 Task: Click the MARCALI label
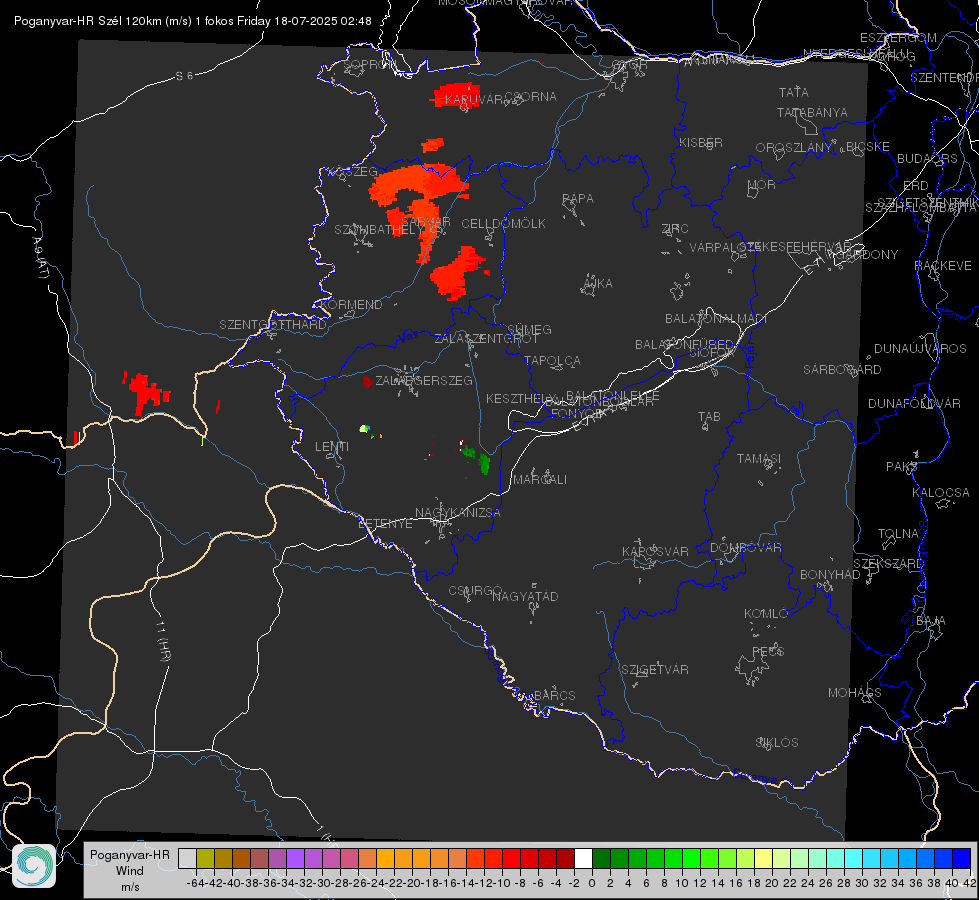pyautogui.click(x=539, y=480)
